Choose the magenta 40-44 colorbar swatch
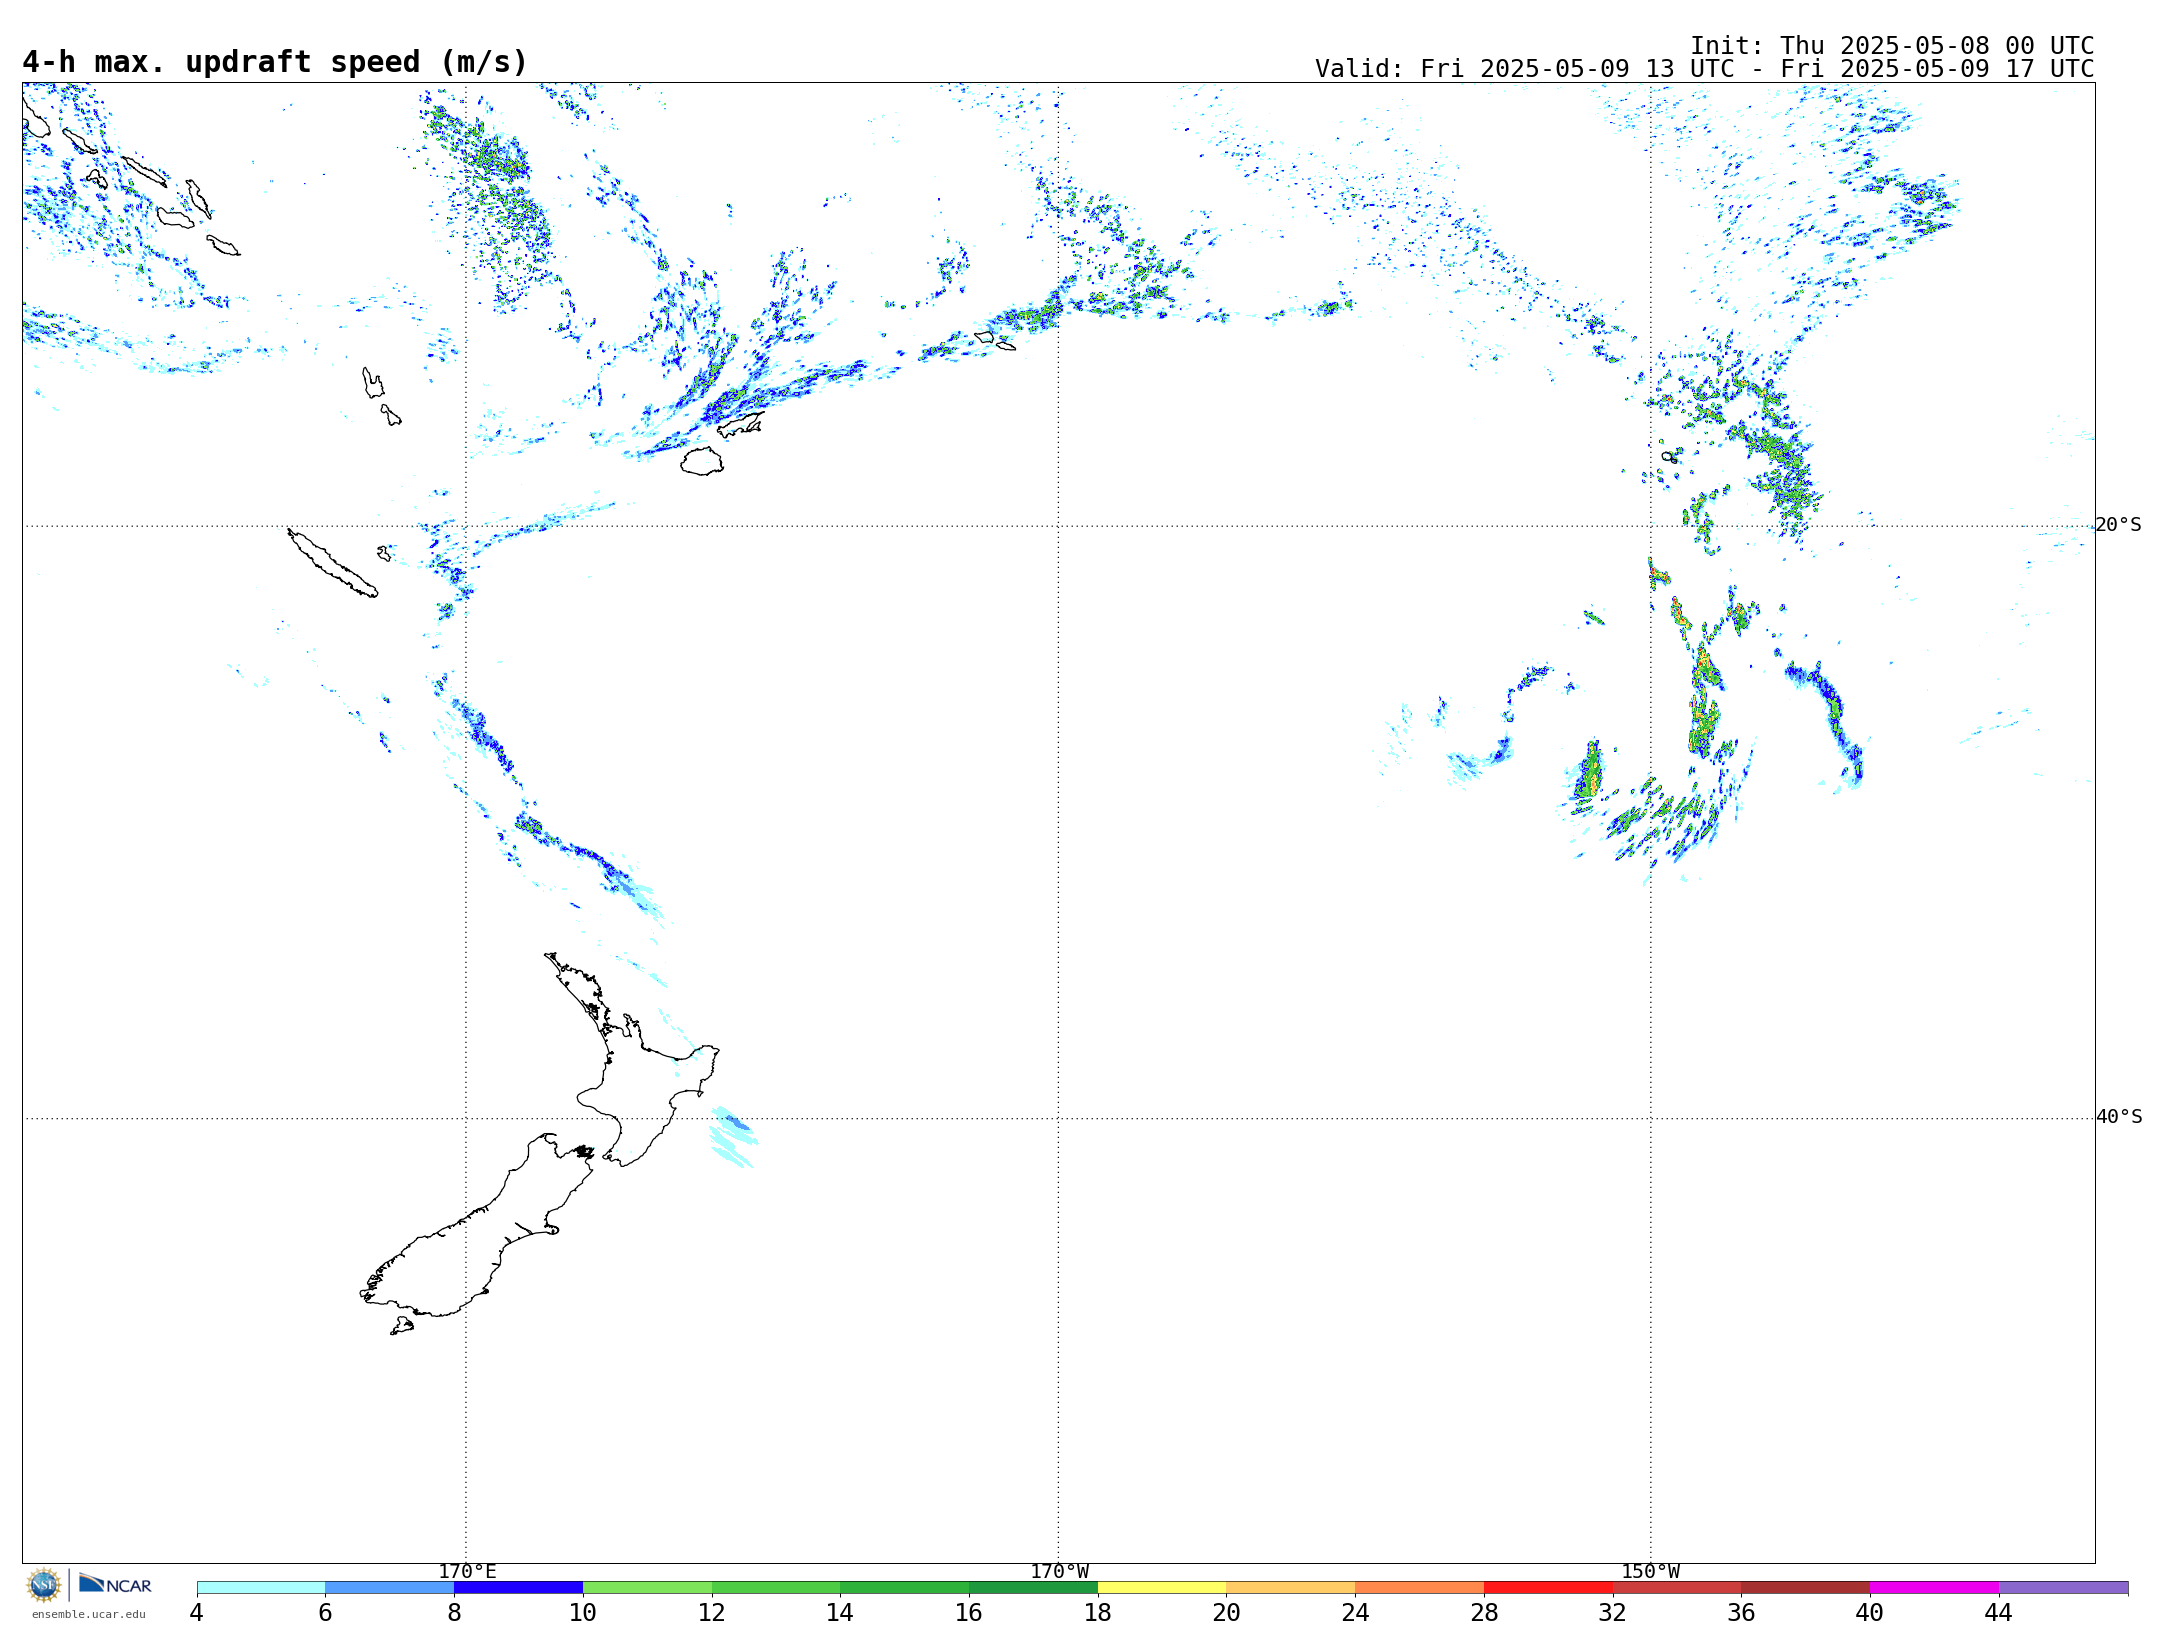 [x=1934, y=1588]
